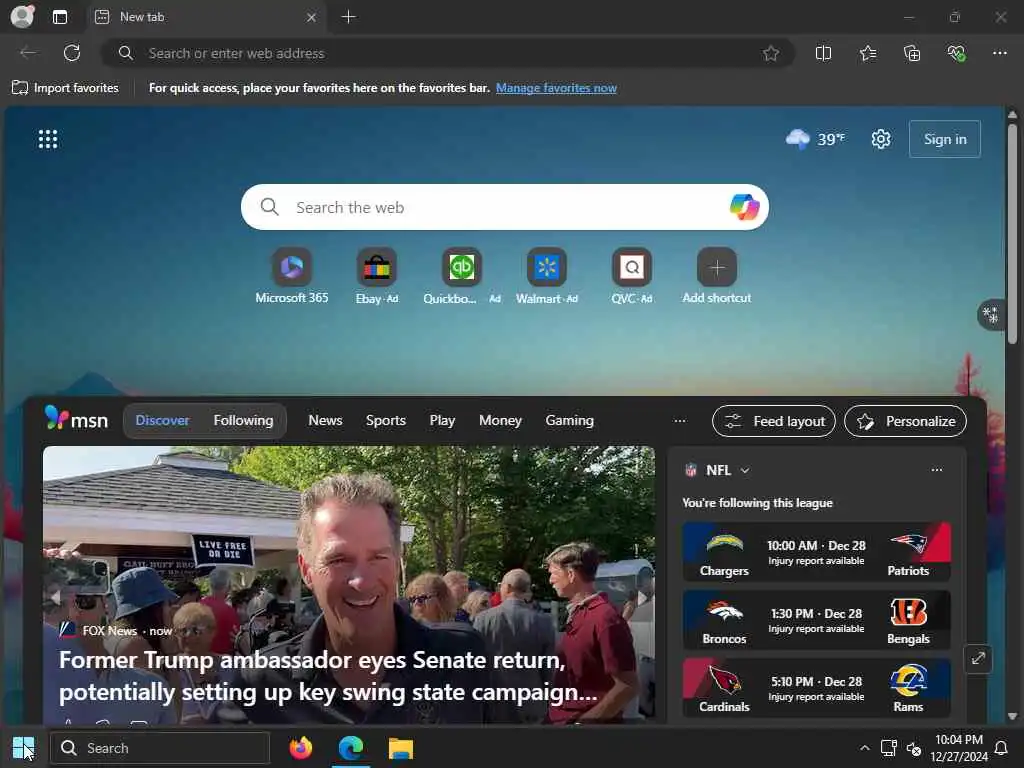Open the notification bell icon
The height and width of the screenshot is (768, 1024).
1000,748
